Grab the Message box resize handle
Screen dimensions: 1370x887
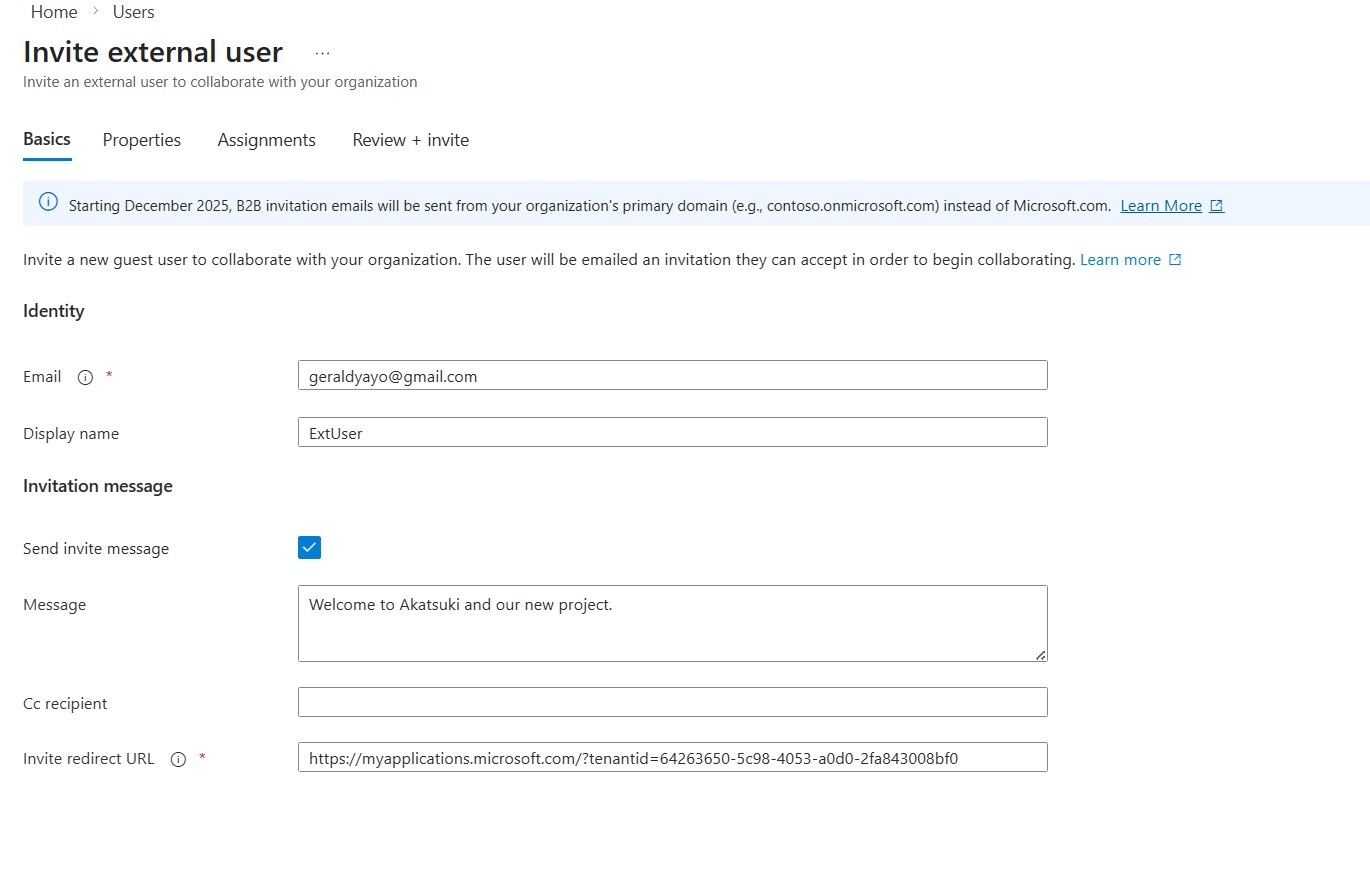1041,655
